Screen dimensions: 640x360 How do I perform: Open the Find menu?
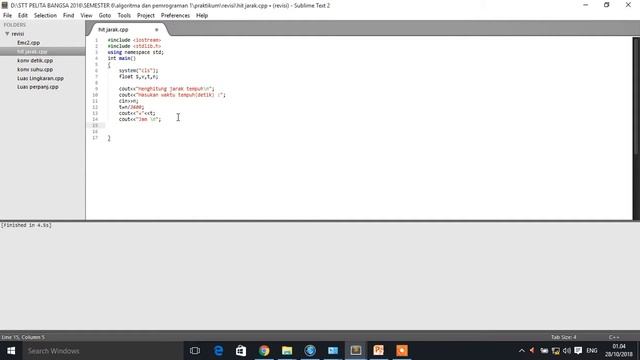coord(69,16)
